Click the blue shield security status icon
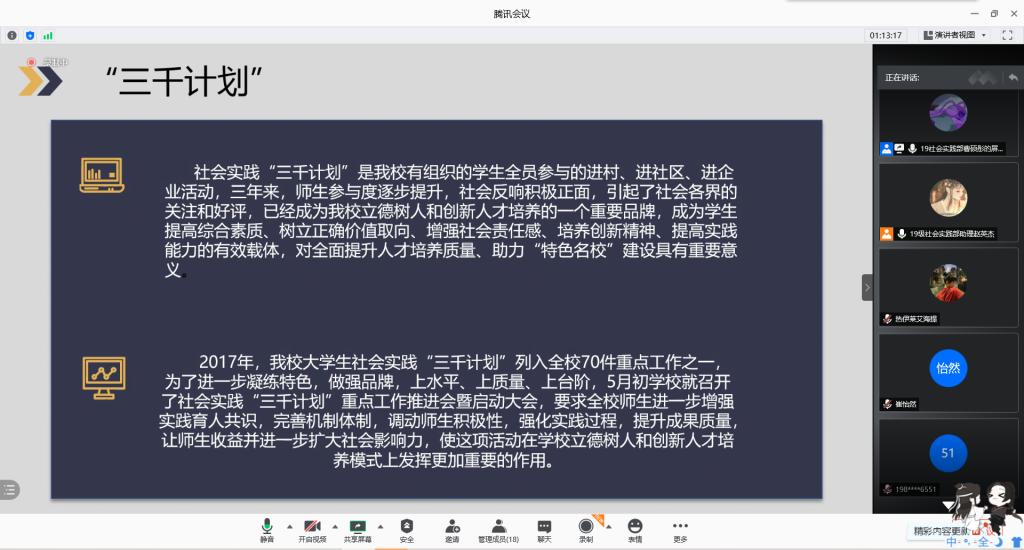1024x550 pixels. pos(30,35)
